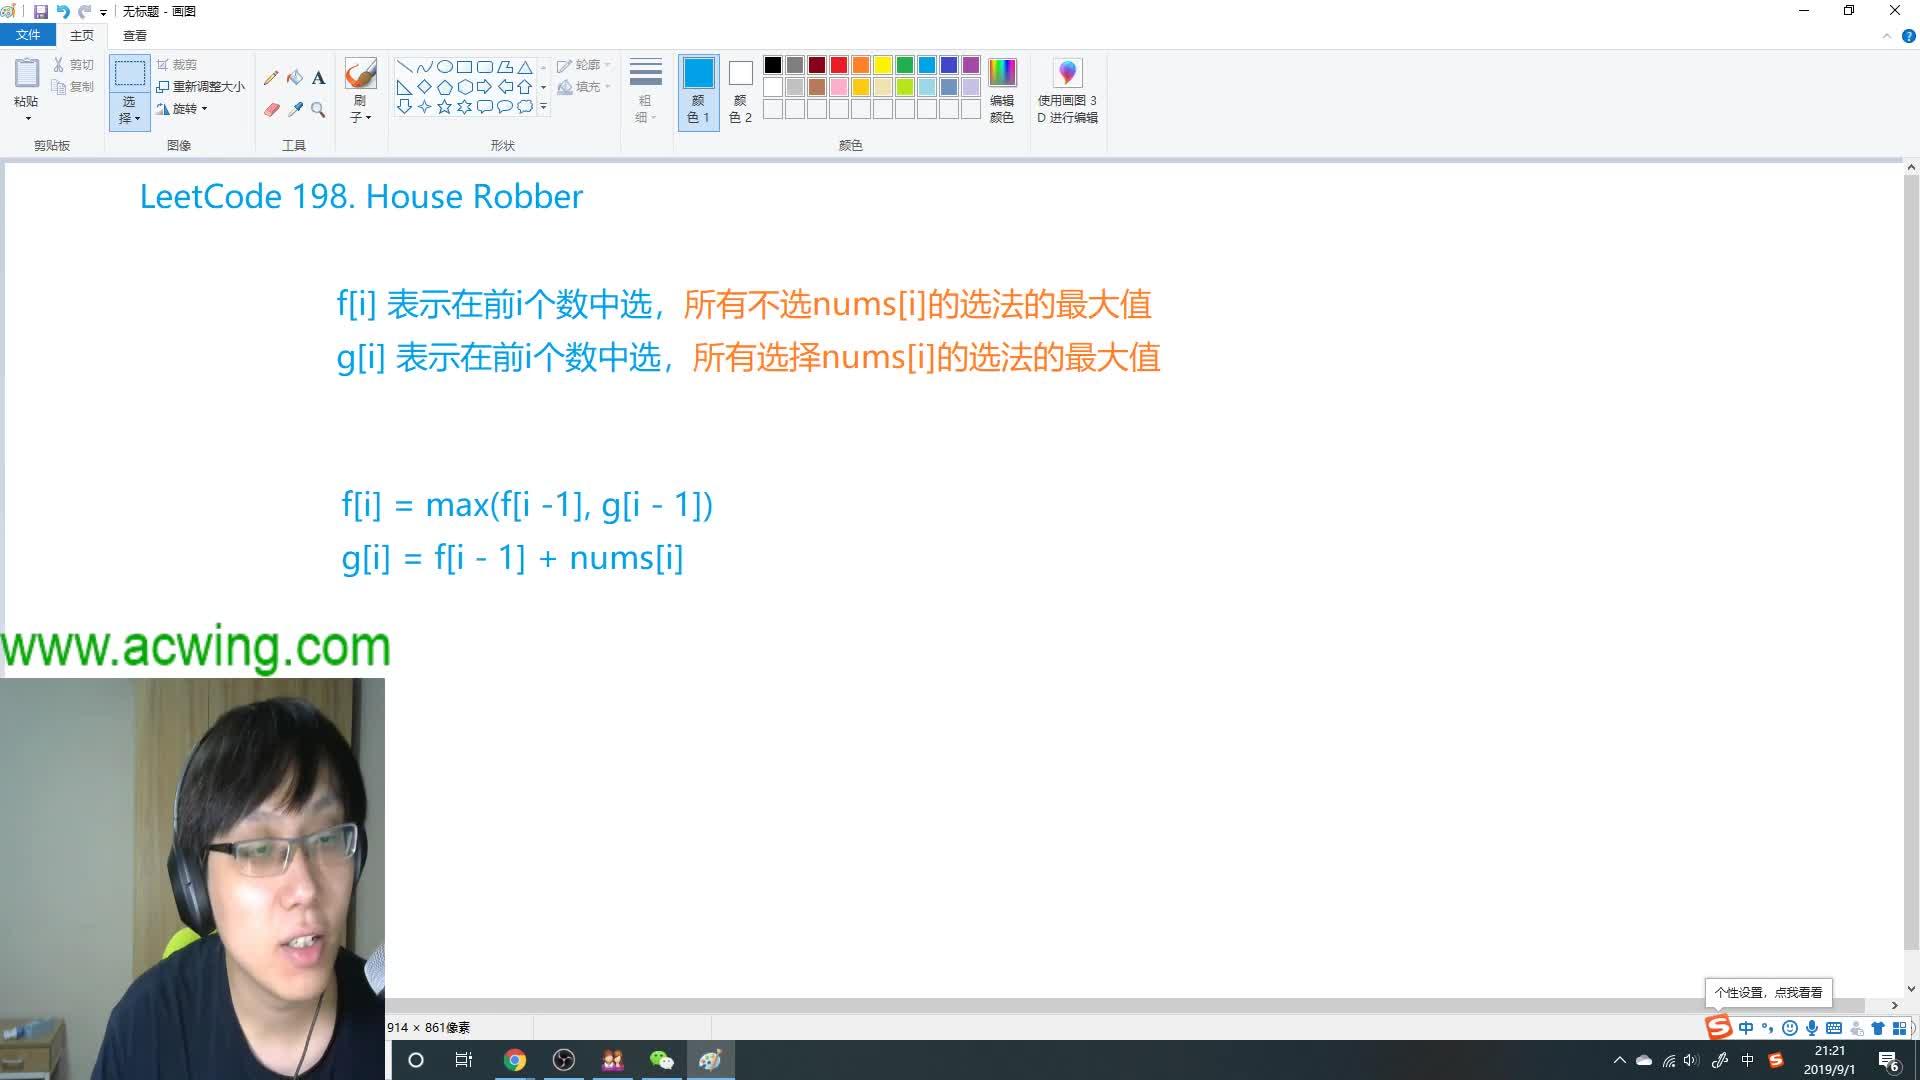Image resolution: width=1920 pixels, height=1080 pixels.
Task: Click the Paste clipboard icon
Action: click(x=27, y=73)
